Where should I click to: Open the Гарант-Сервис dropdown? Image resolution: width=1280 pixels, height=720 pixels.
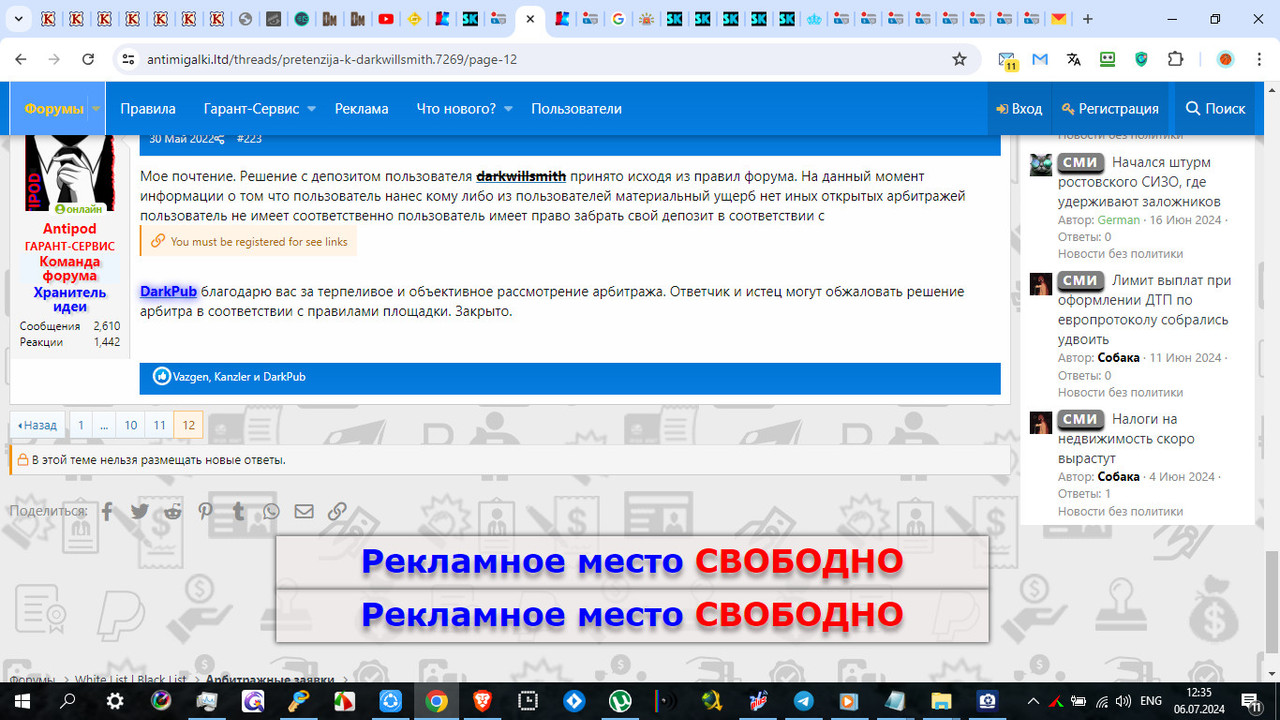[x=250, y=108]
